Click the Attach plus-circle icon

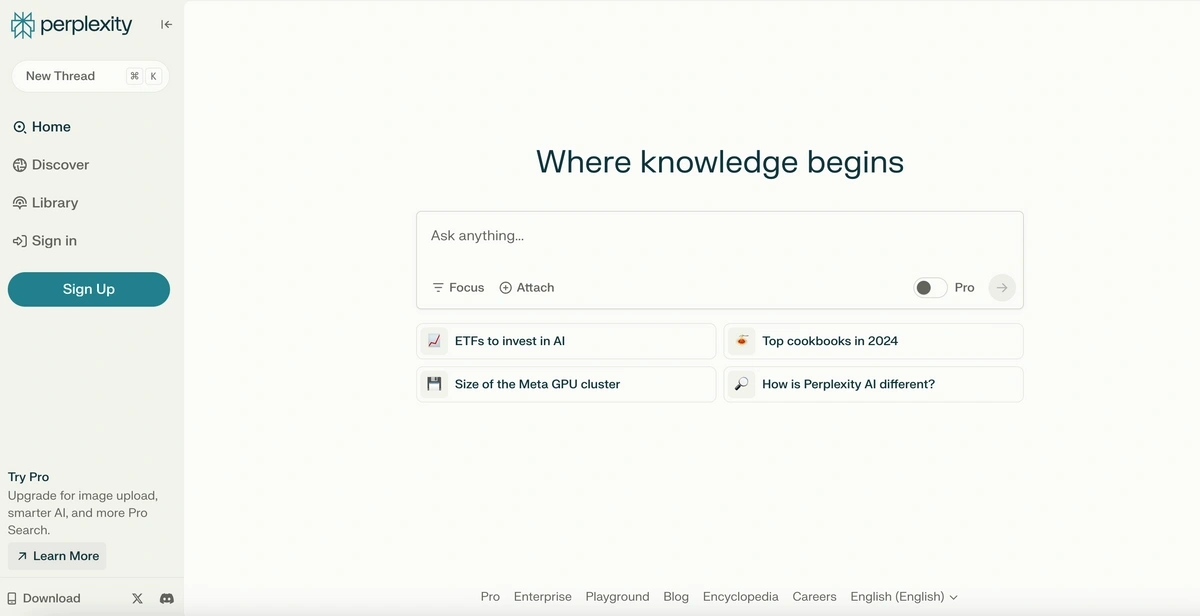506,288
